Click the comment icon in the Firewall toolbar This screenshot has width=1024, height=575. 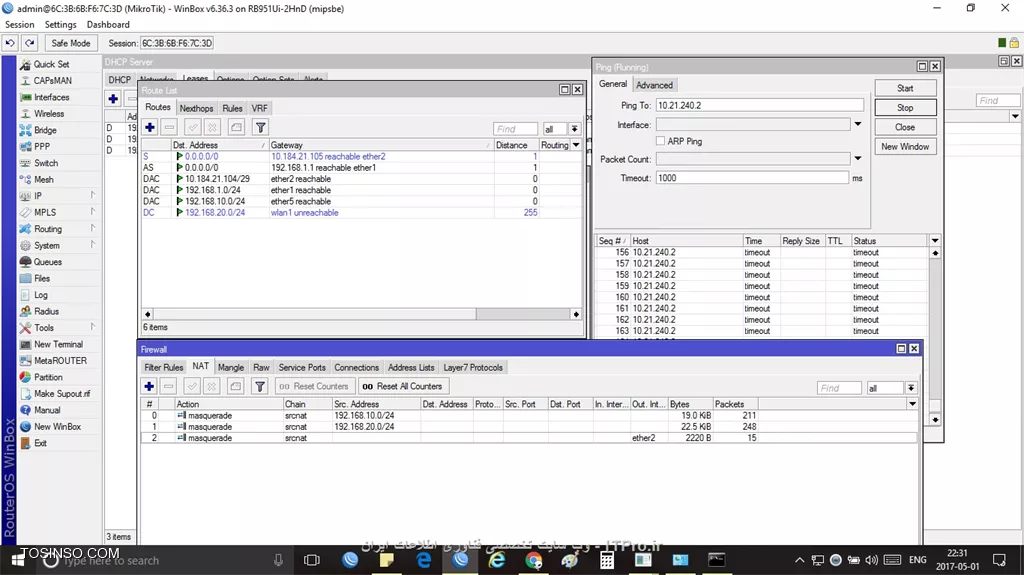tap(236, 386)
